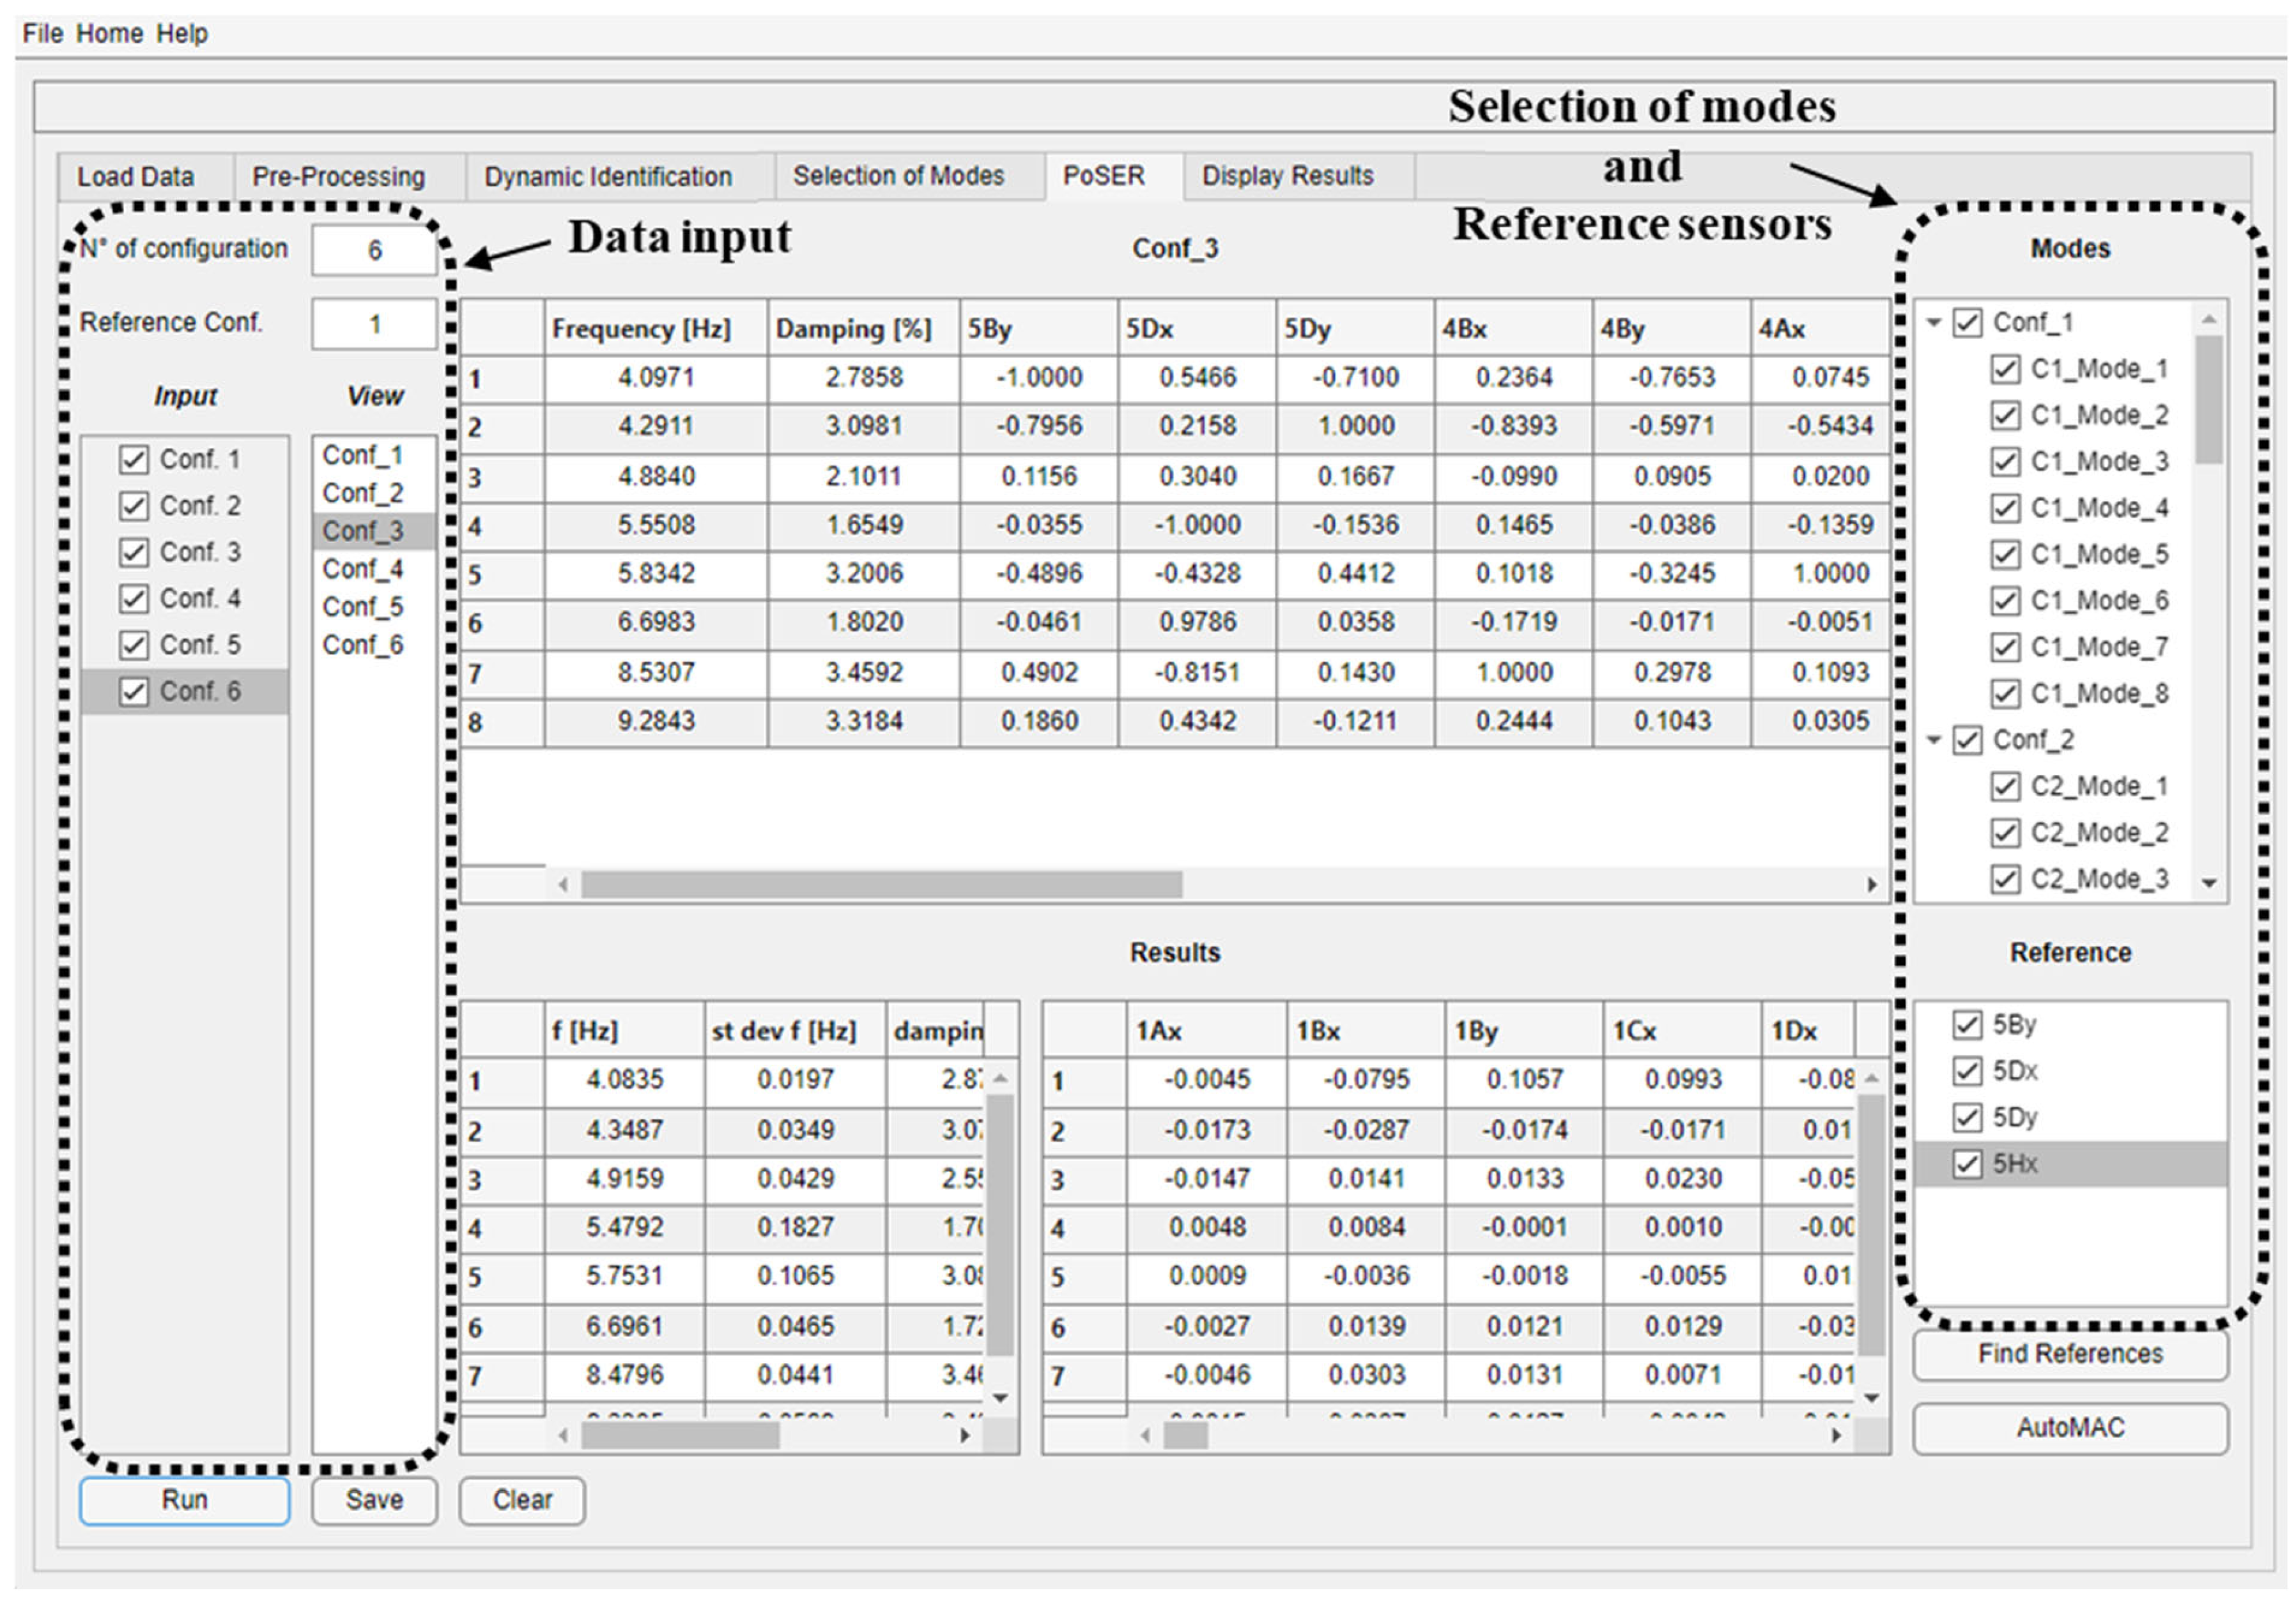Viewport: 2296px width, 1606px height.
Task: Collapse the Conf_1 tree node arrow
Action: point(1934,323)
